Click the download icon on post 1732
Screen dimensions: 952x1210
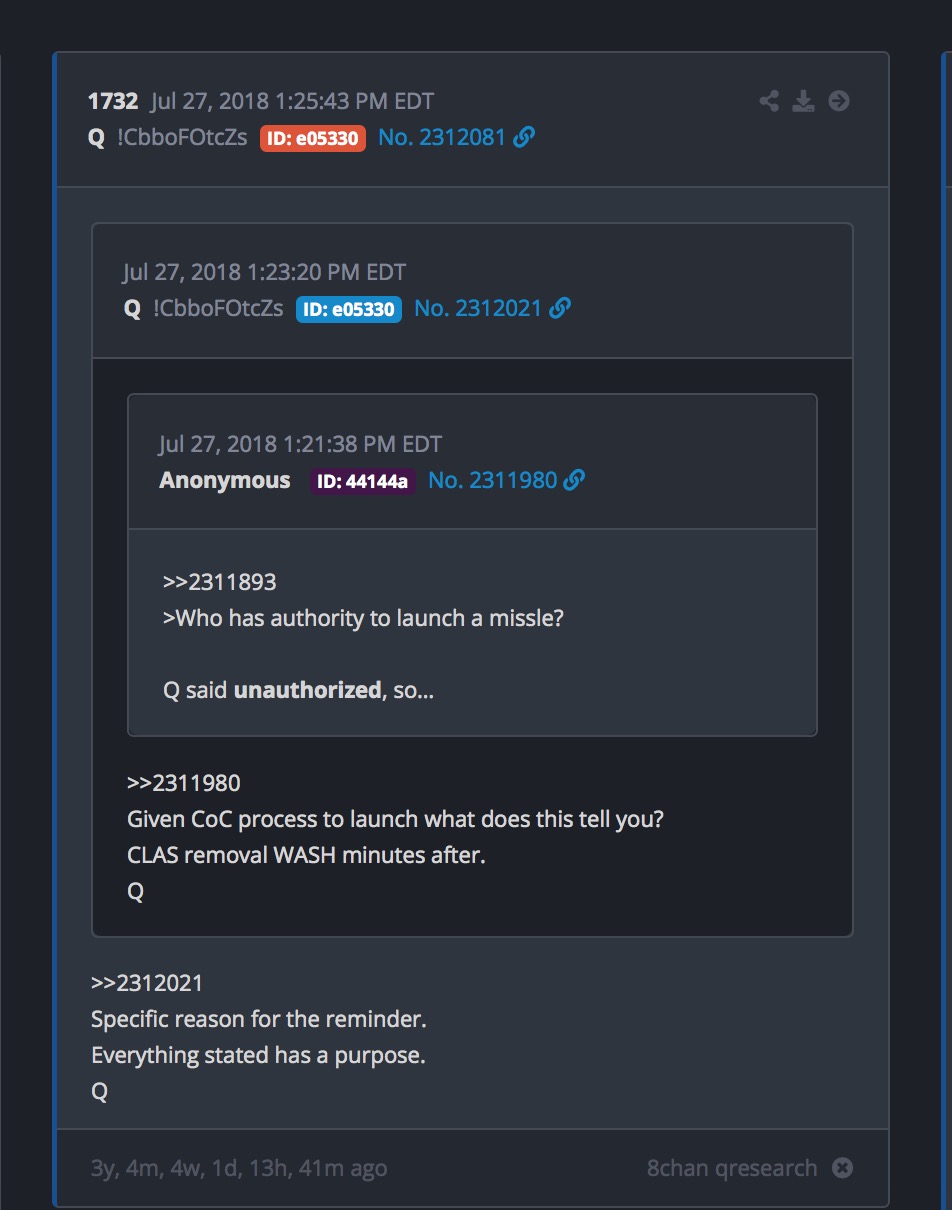click(803, 101)
